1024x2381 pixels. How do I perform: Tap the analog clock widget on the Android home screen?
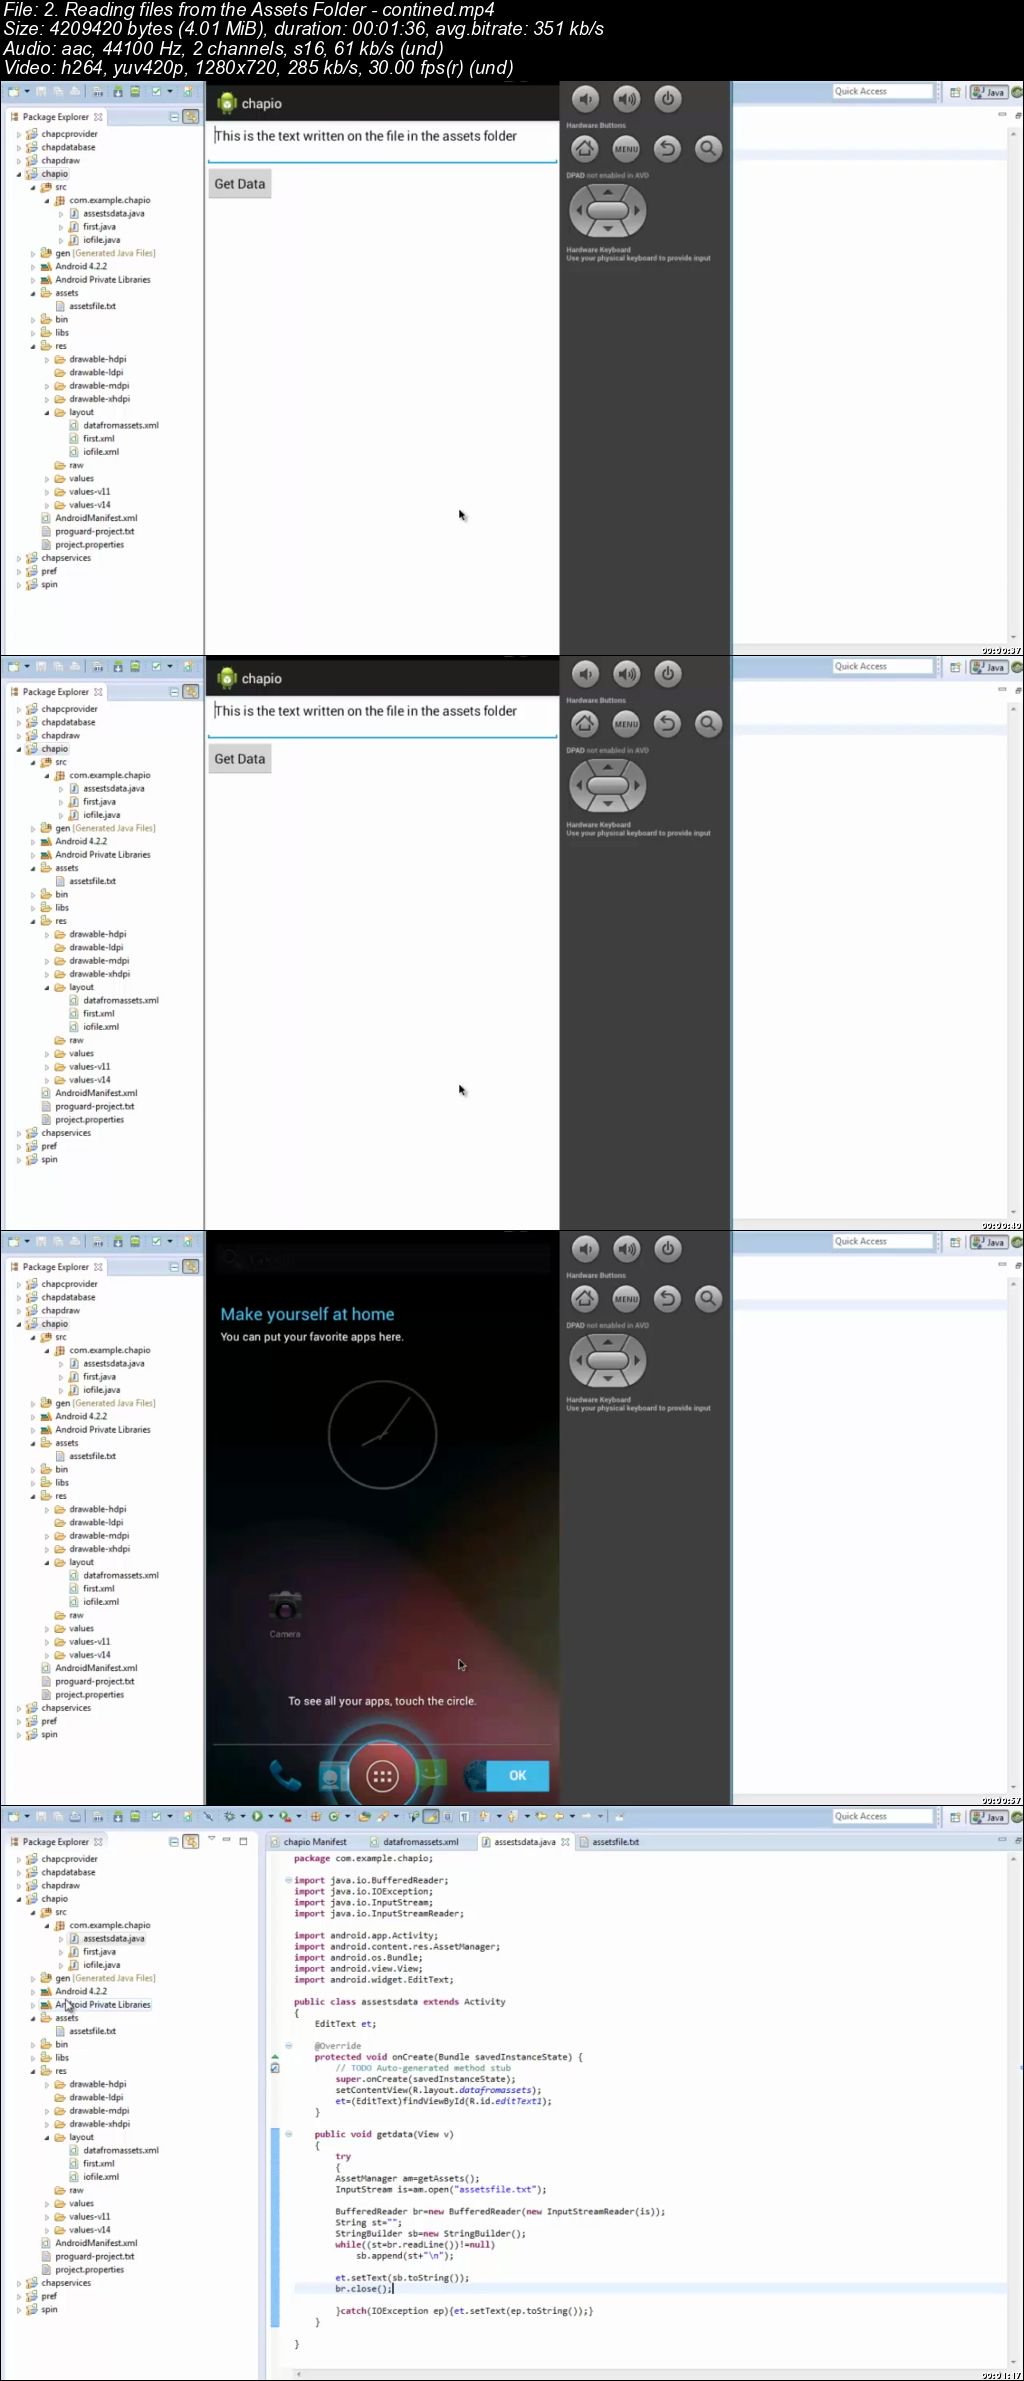[x=382, y=1434]
